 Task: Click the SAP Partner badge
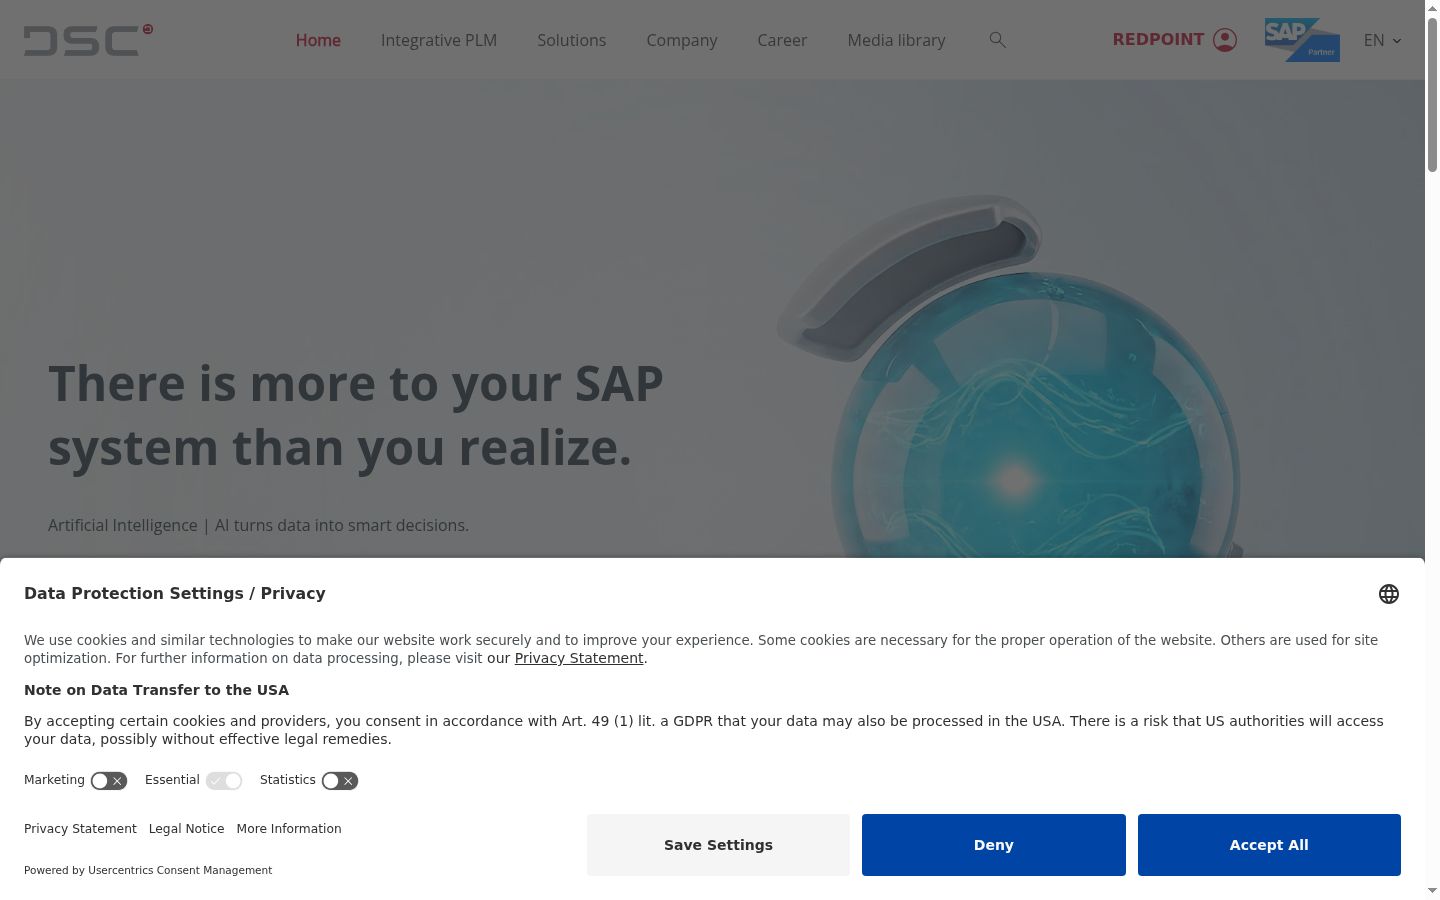click(x=1302, y=40)
